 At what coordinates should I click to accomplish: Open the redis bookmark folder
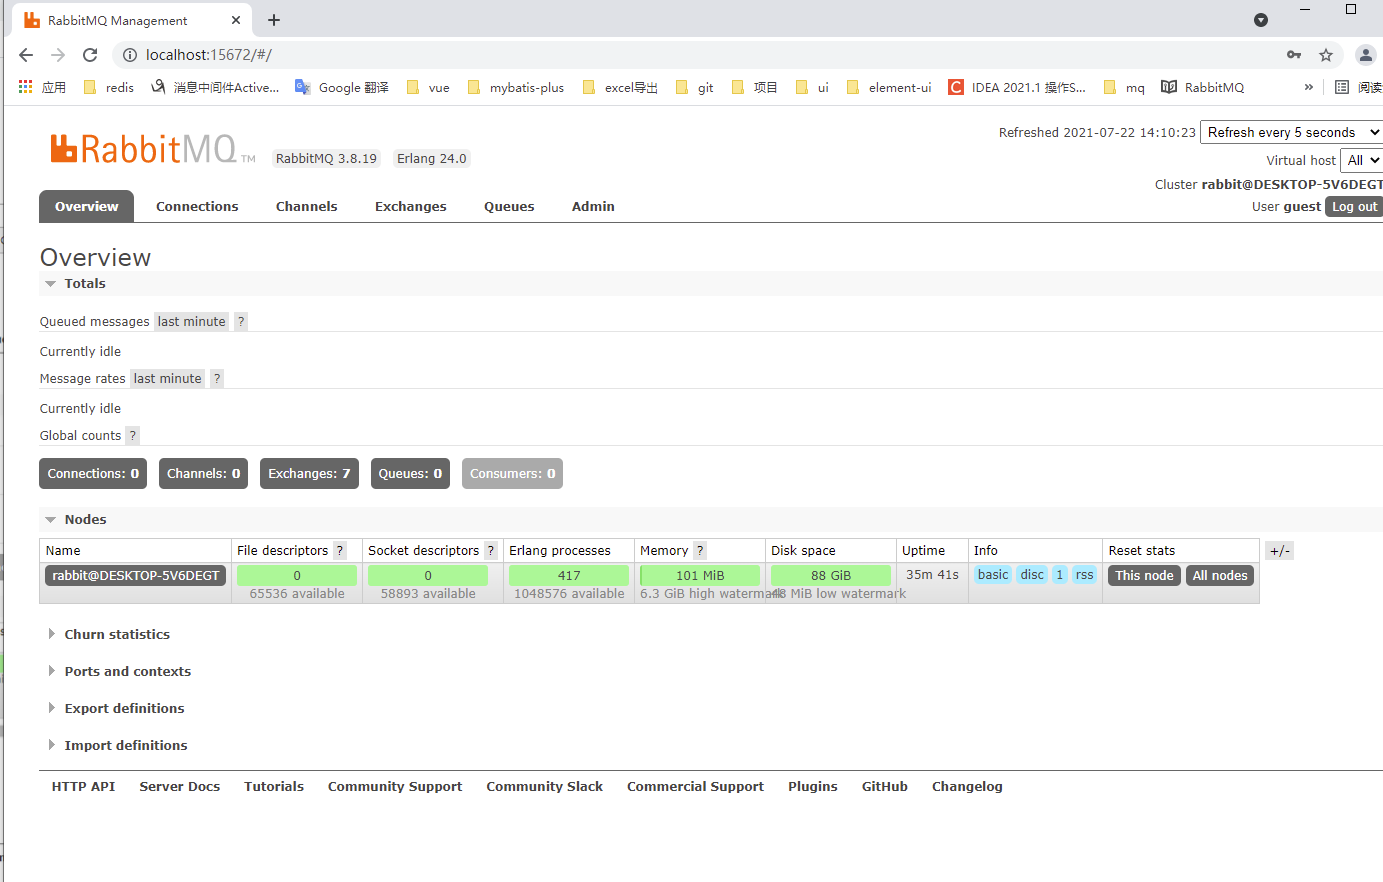(x=109, y=87)
